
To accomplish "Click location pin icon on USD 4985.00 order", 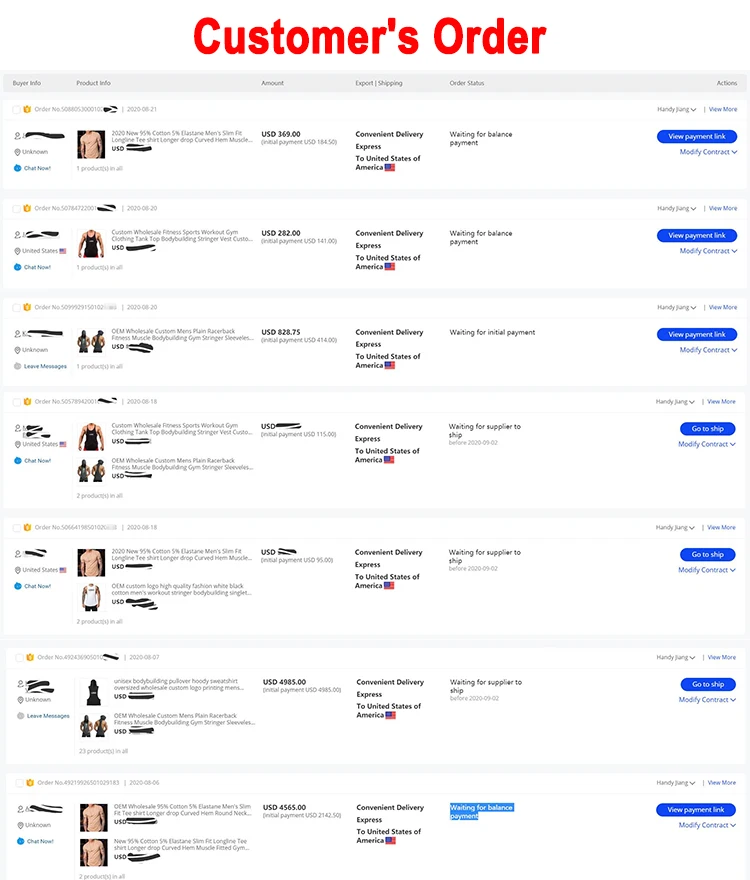I will [x=21, y=700].
